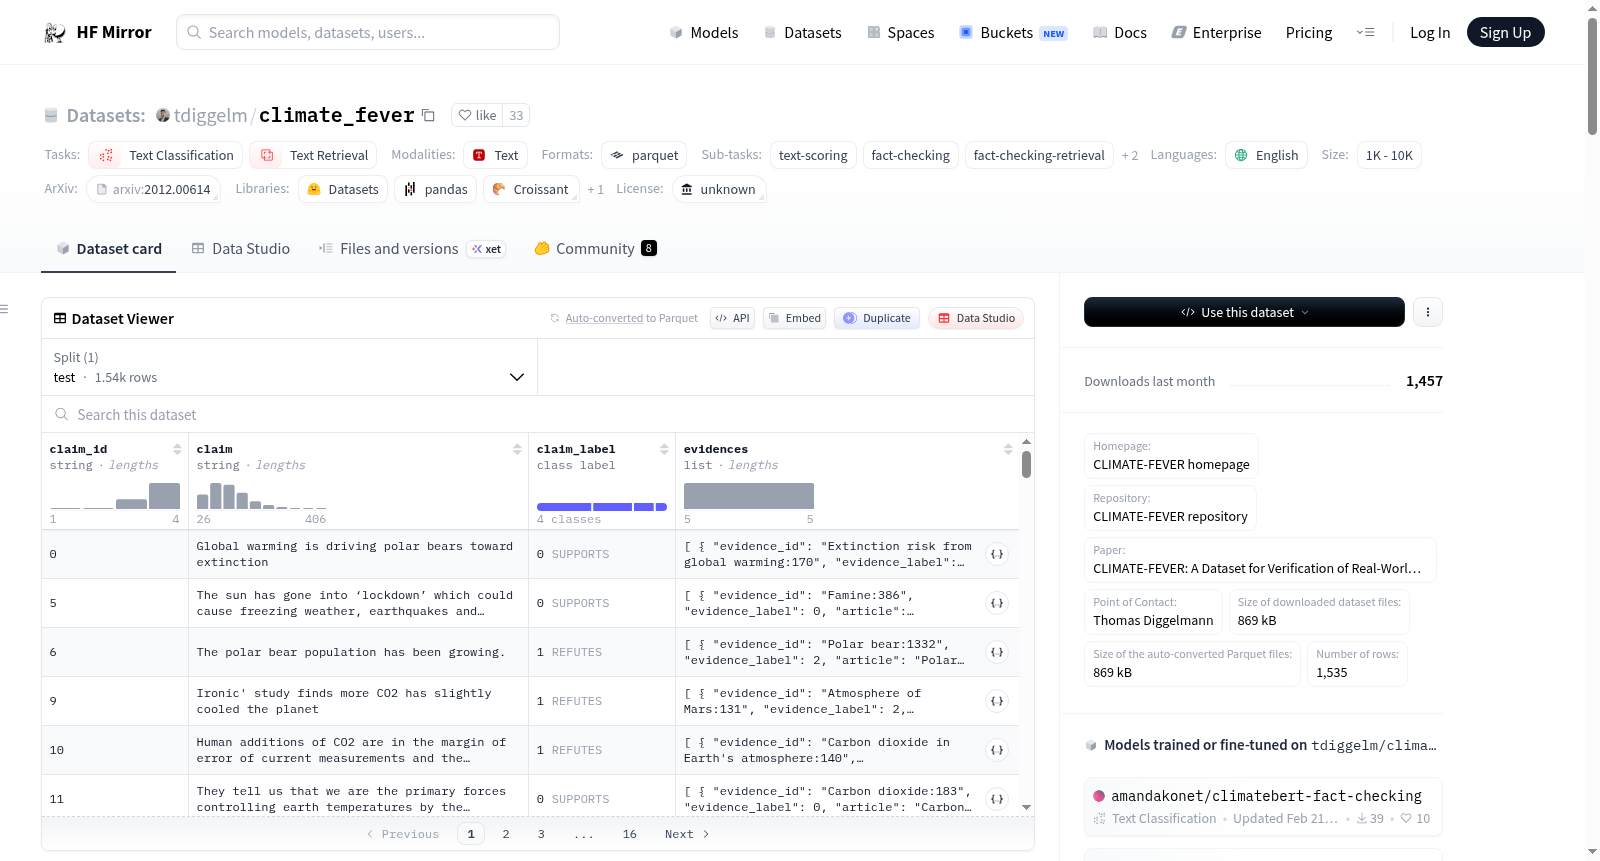The width and height of the screenshot is (1600, 861).
Task: Open the API button in Dataset Viewer
Action: (732, 318)
